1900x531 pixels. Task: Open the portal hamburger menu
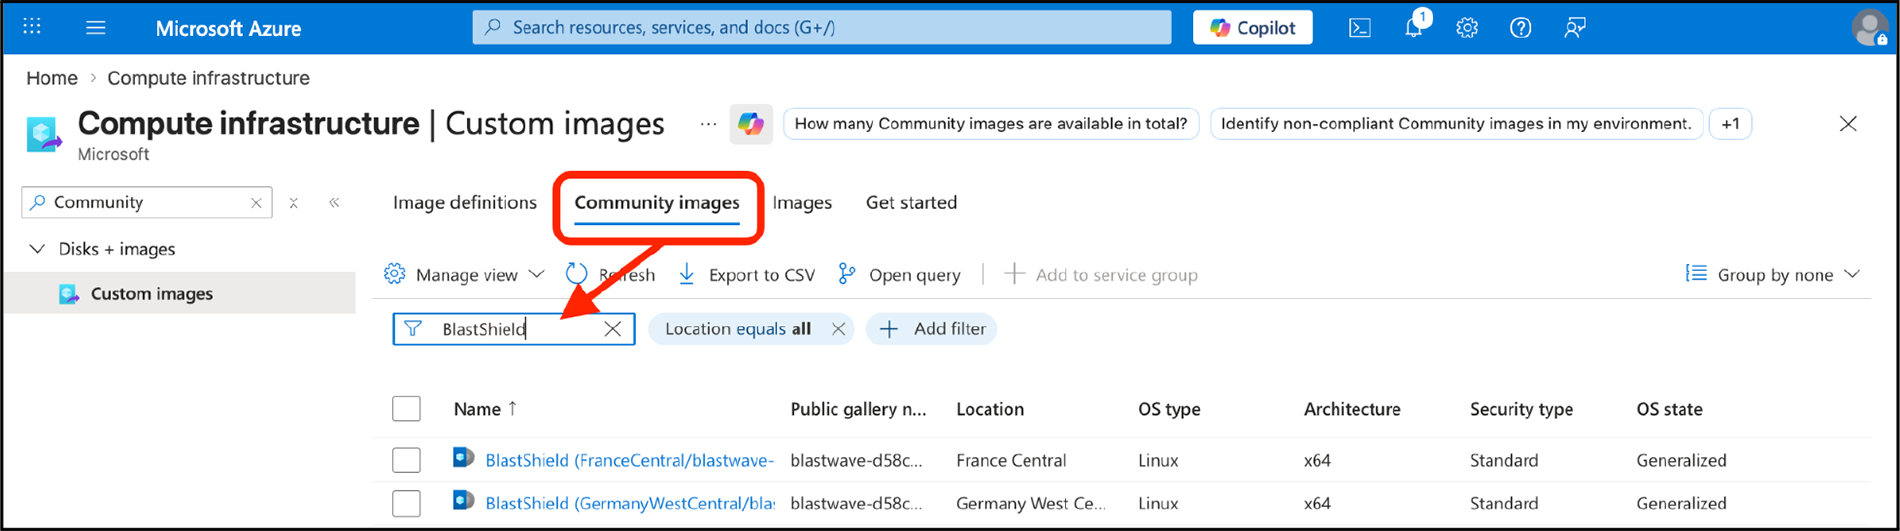(x=96, y=27)
